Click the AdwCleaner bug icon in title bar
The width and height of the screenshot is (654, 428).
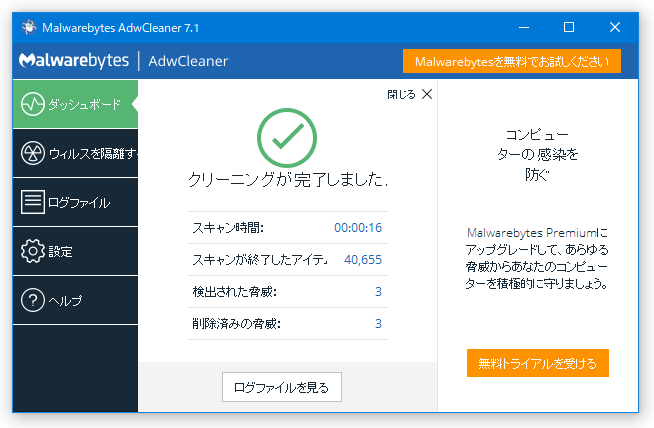(x=29, y=28)
